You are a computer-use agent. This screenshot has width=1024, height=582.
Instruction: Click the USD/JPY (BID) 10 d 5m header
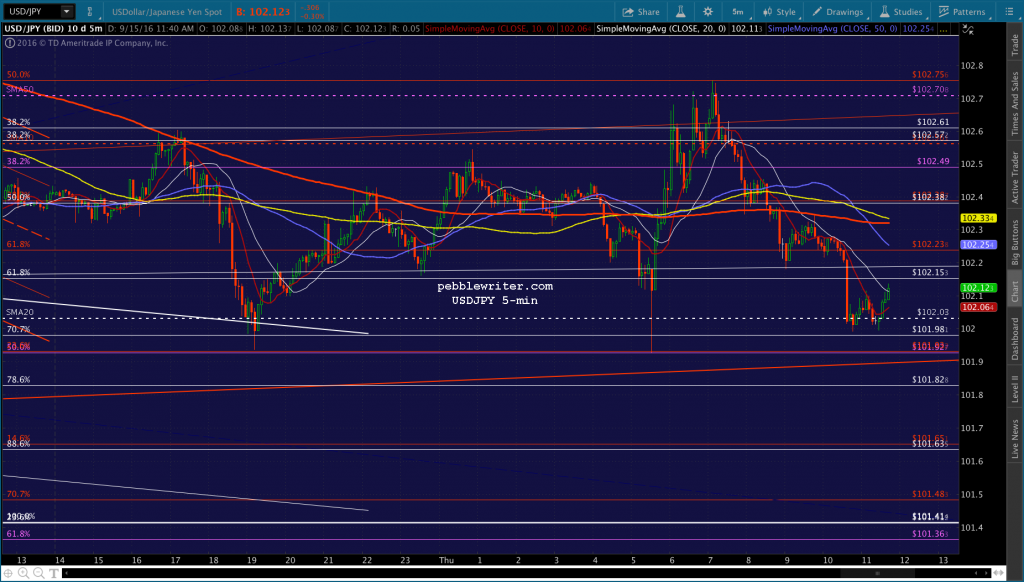(x=53, y=29)
